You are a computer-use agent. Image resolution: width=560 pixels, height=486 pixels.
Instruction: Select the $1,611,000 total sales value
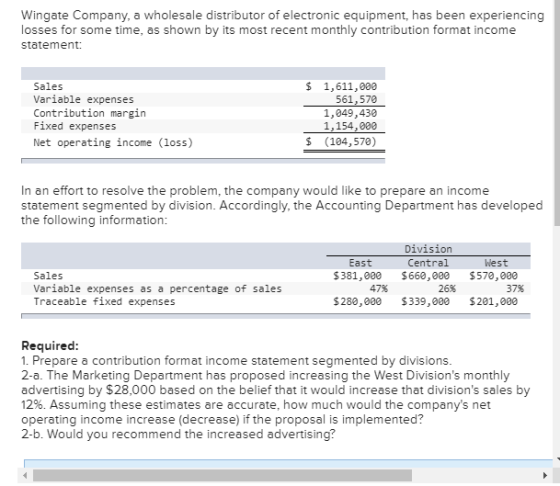(x=341, y=86)
